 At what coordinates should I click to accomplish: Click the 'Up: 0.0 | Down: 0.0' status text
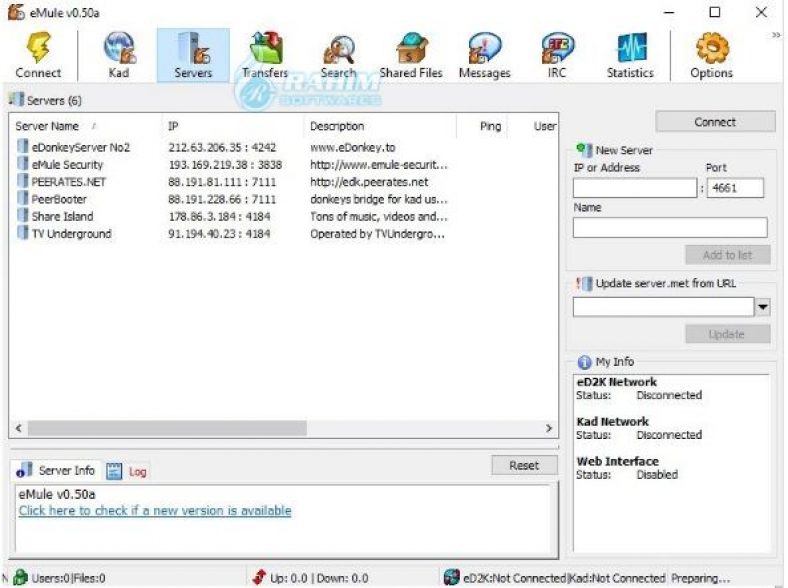click(x=319, y=578)
